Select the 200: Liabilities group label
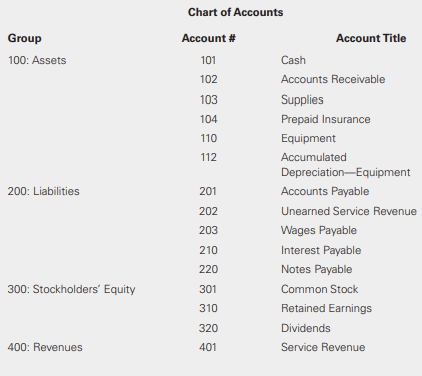Screen dimensions: 422x376 [x=44, y=191]
